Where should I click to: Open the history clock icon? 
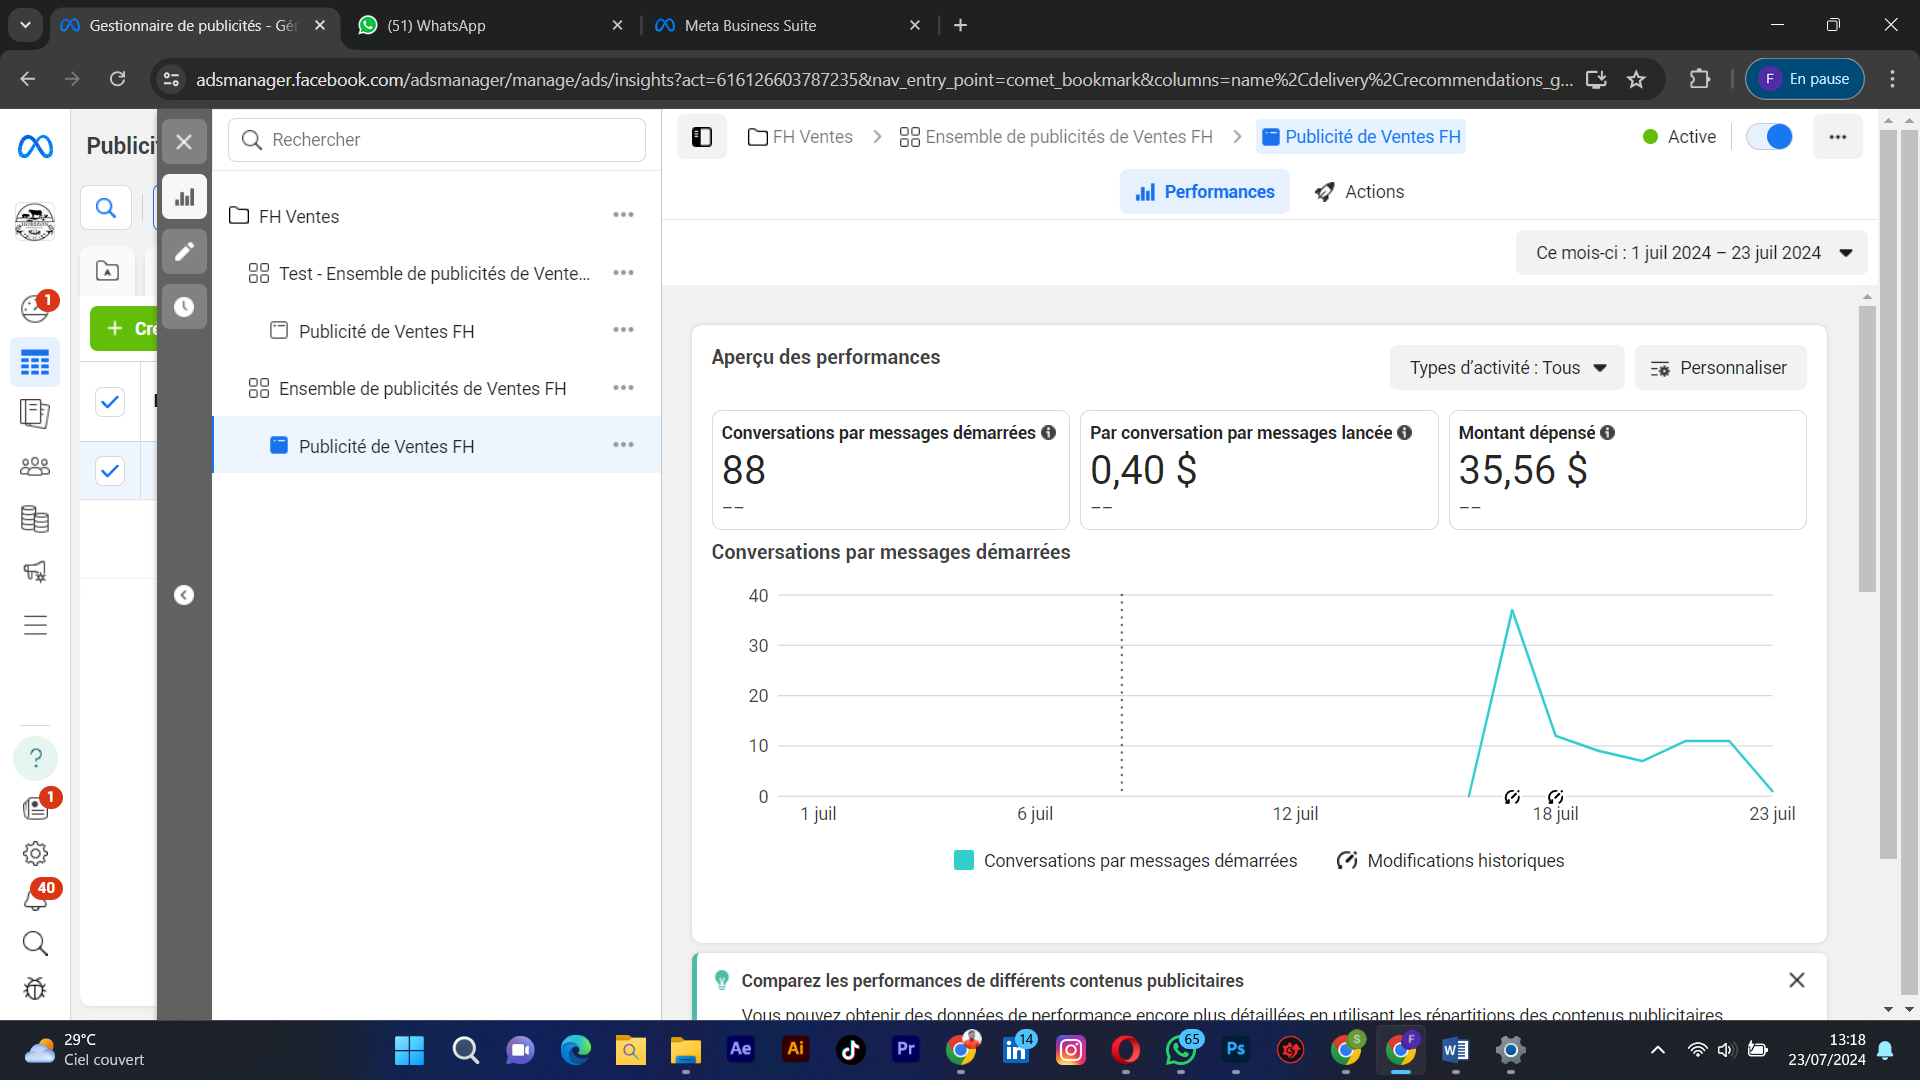coord(184,307)
